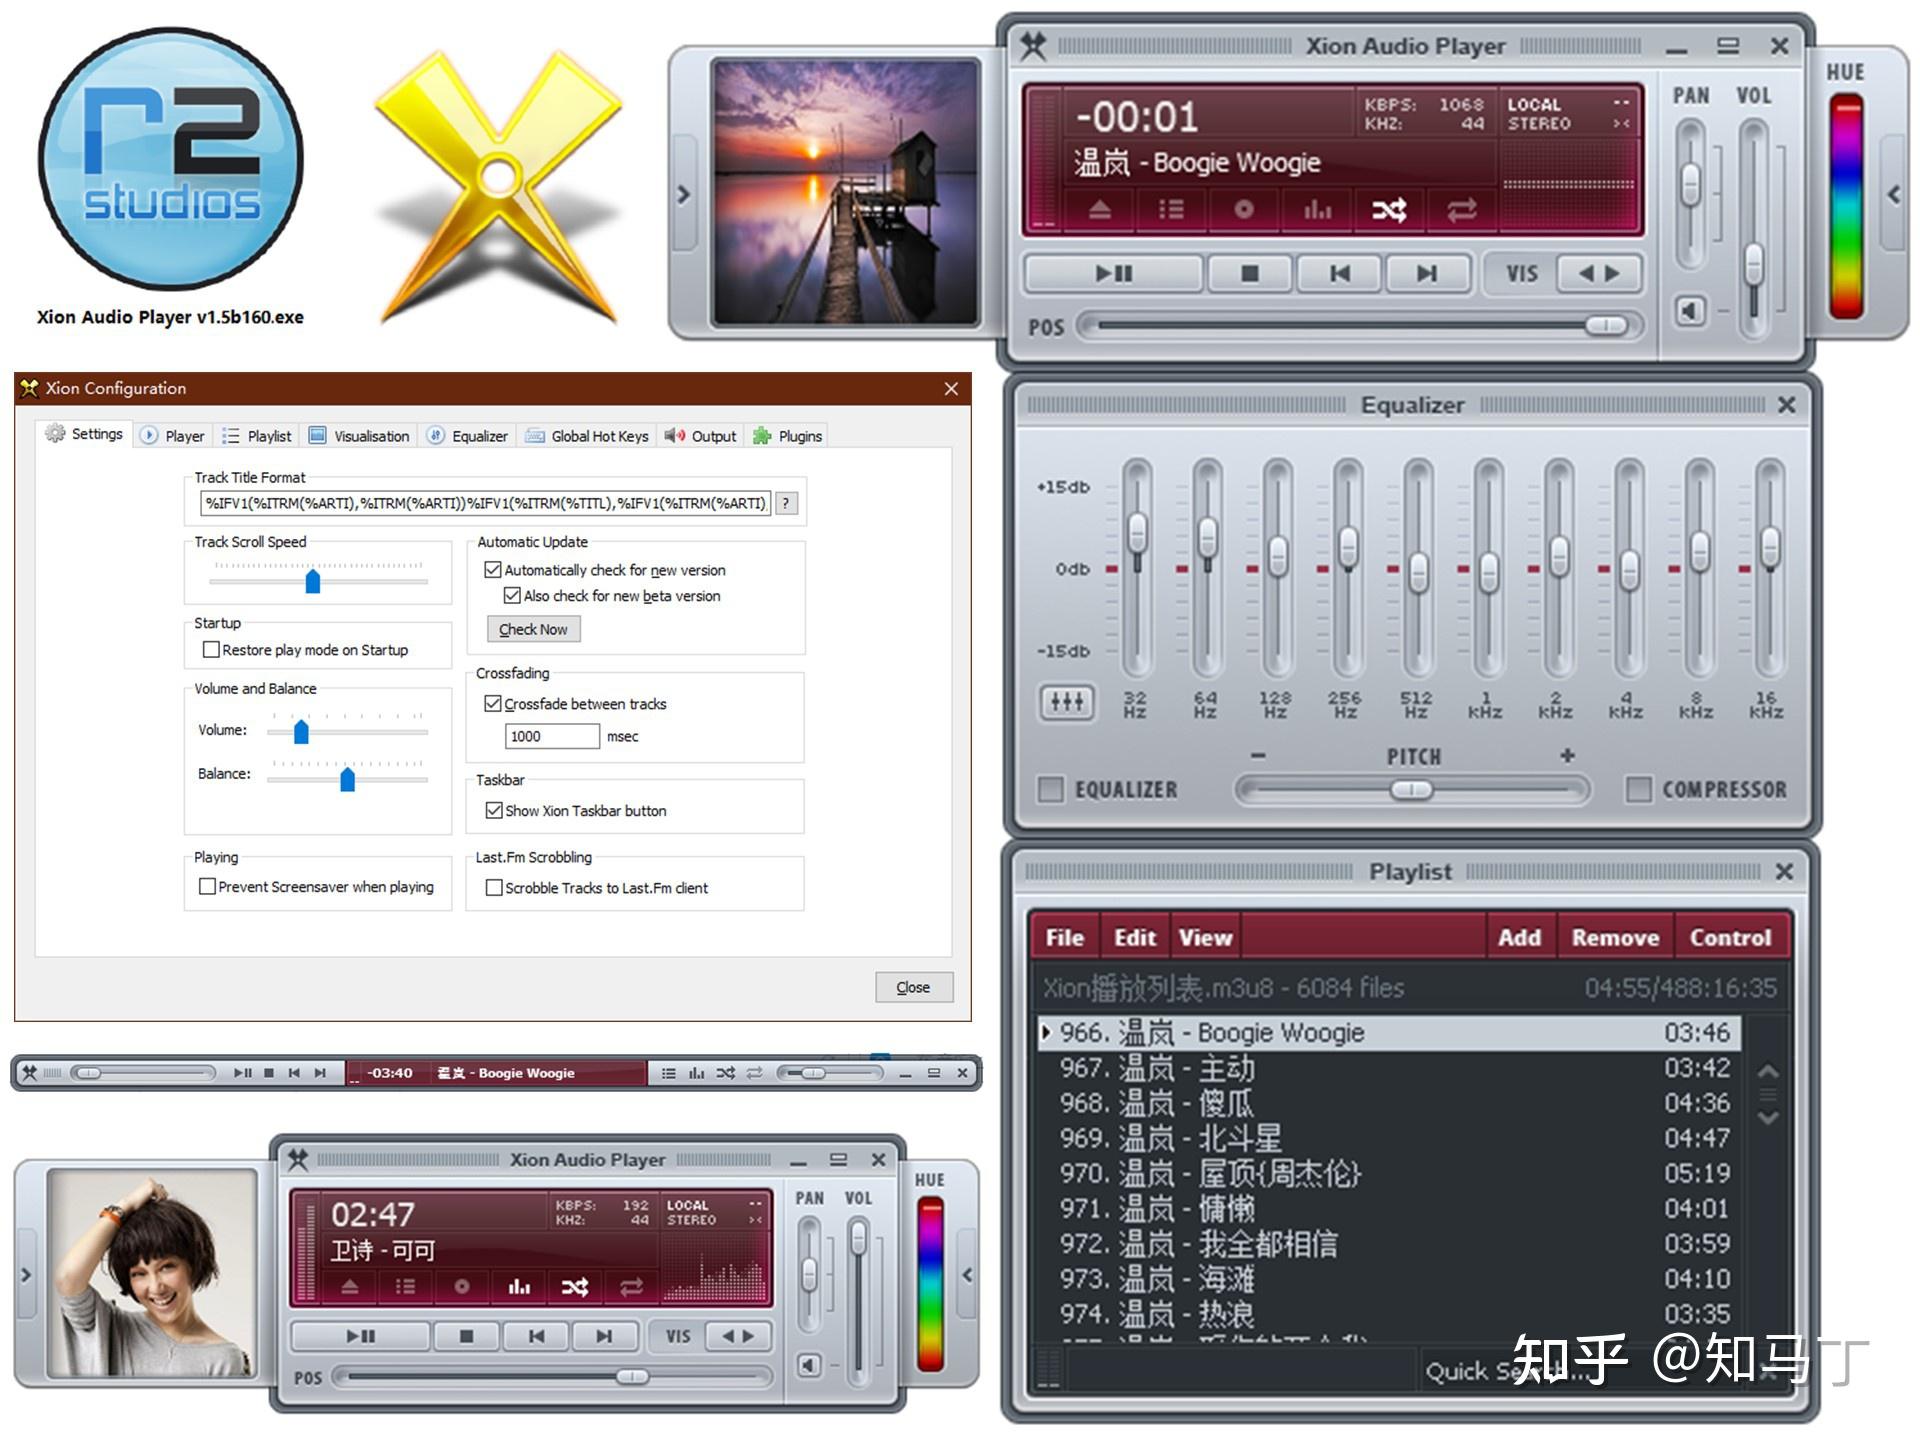Open the playlist icon in the player display

[x=1170, y=210]
